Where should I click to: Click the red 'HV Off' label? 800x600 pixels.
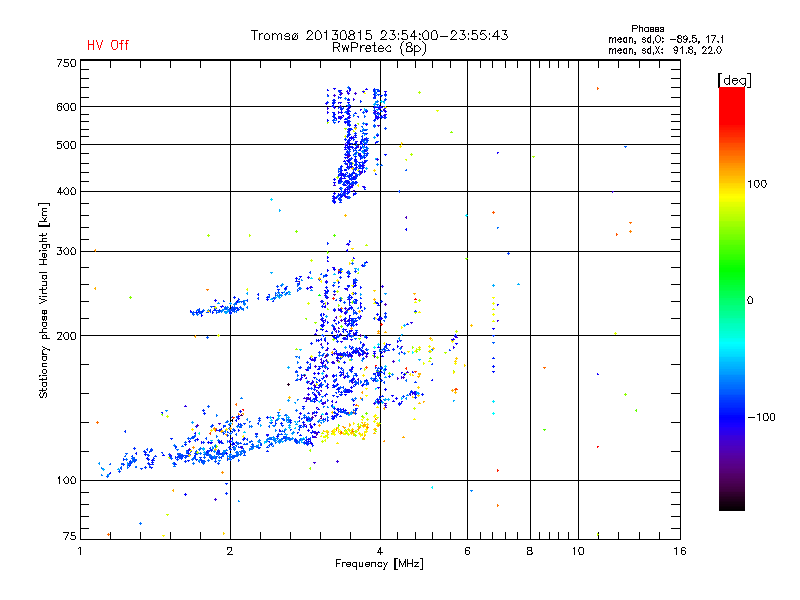click(x=108, y=45)
